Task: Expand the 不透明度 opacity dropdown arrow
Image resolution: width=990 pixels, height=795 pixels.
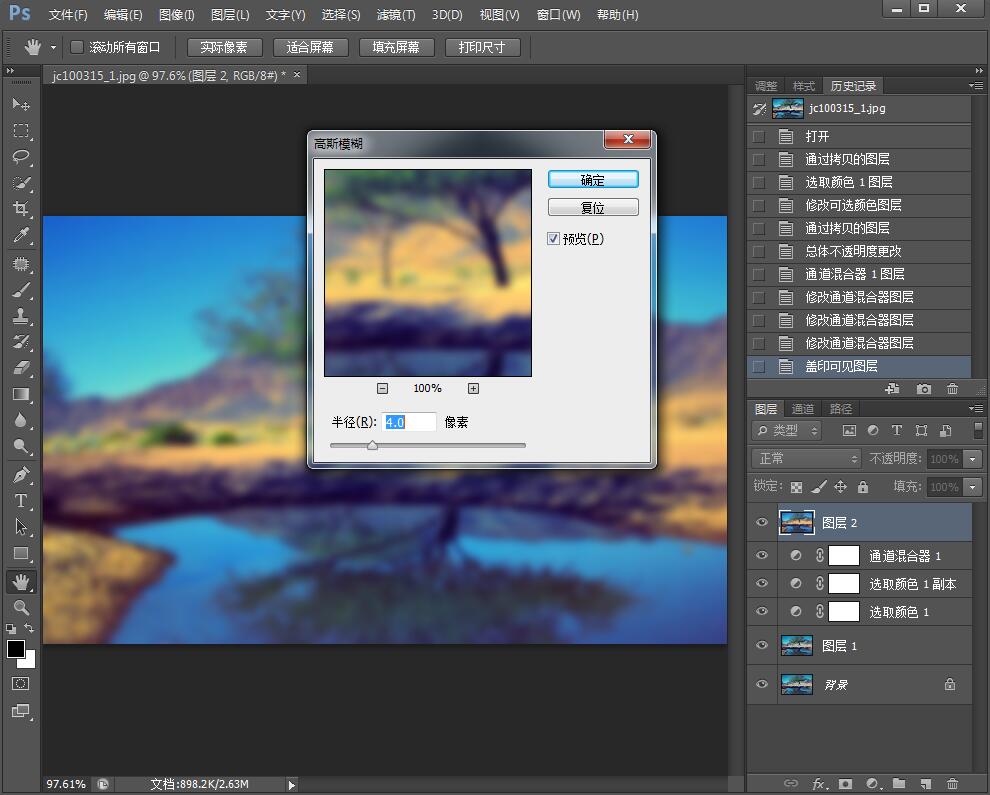Action: point(973,459)
